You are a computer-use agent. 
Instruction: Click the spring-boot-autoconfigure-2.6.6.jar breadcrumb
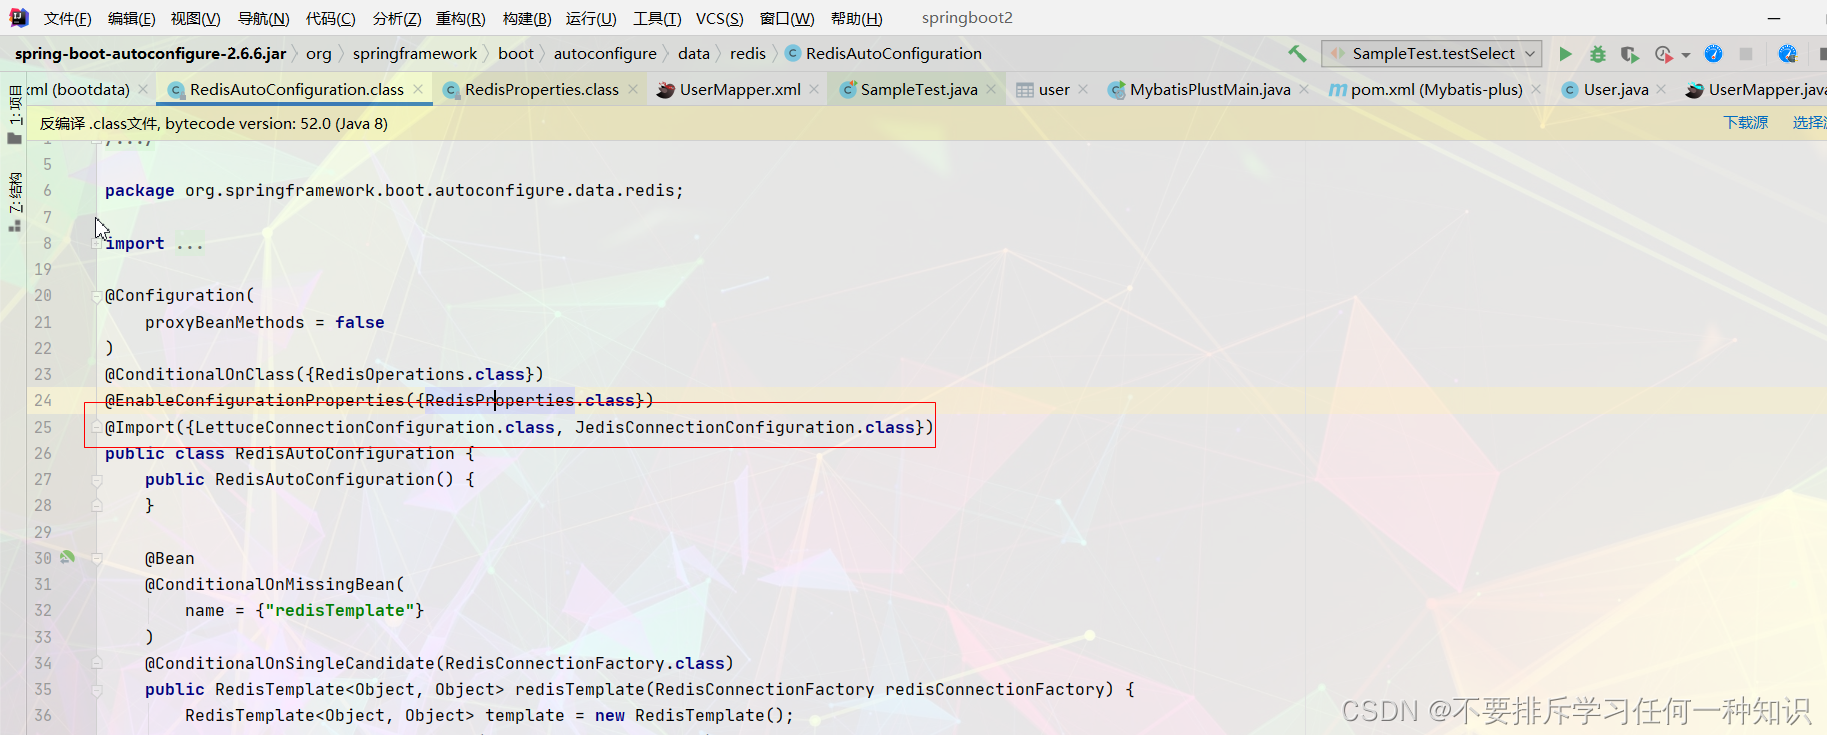[150, 54]
